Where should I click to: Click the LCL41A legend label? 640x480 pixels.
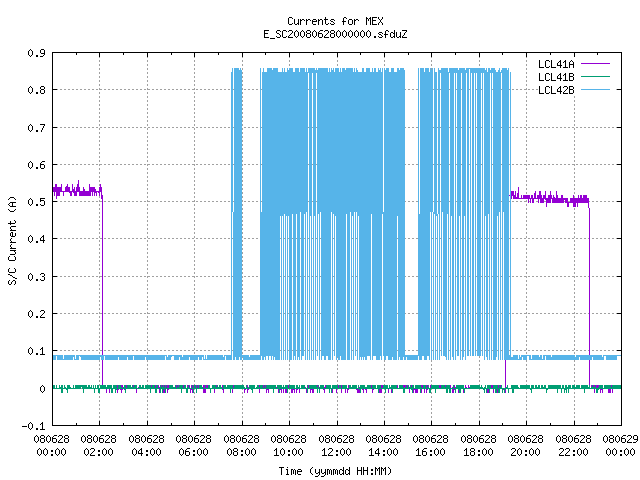pos(556,64)
